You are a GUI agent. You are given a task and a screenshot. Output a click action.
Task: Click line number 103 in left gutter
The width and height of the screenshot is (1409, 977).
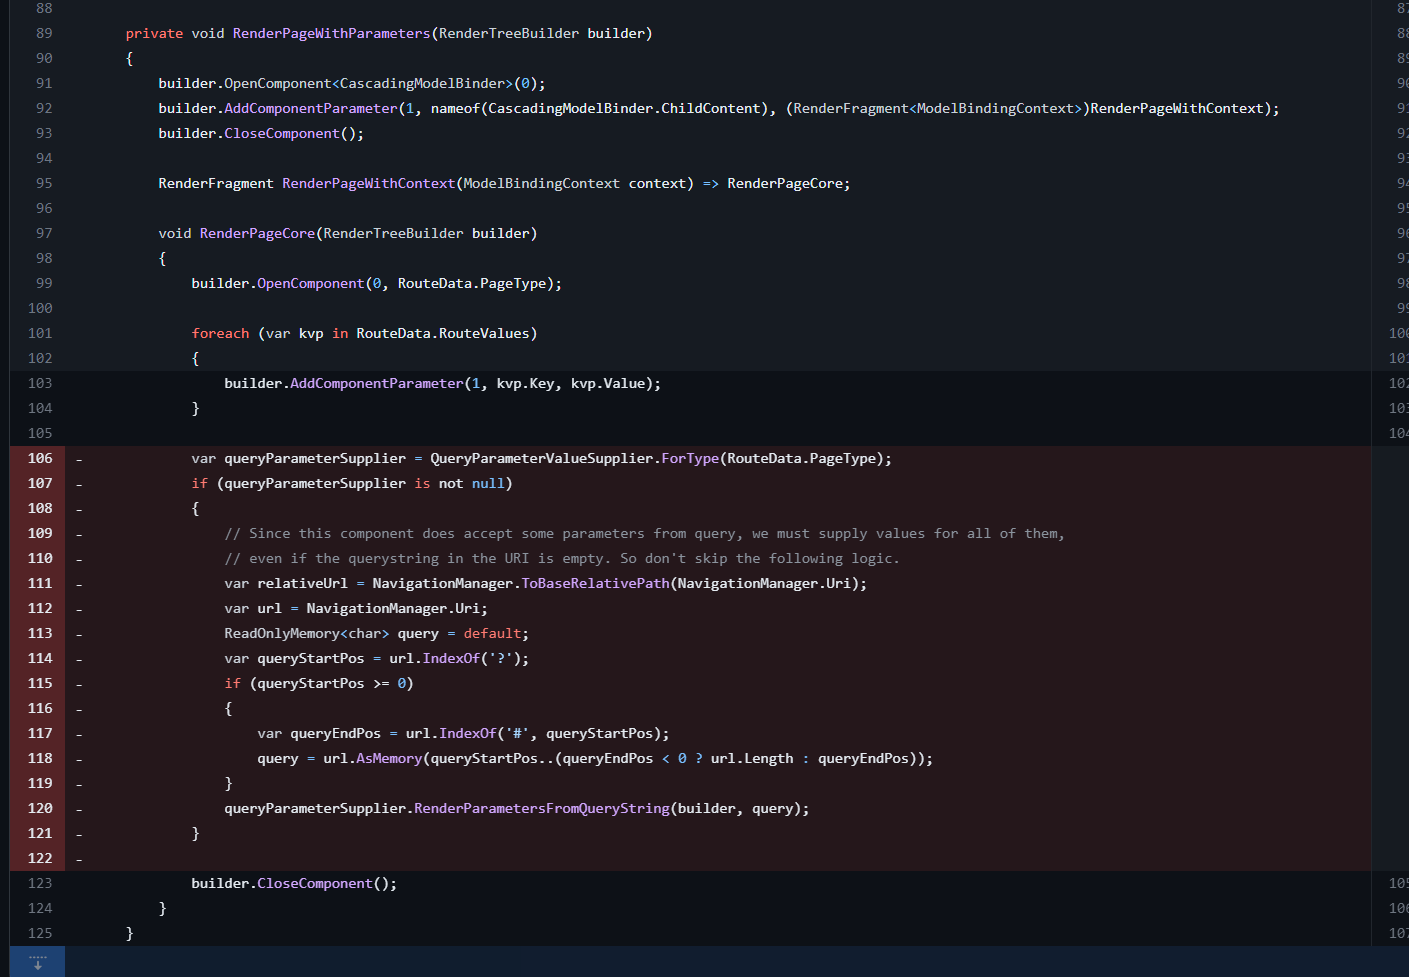point(40,383)
